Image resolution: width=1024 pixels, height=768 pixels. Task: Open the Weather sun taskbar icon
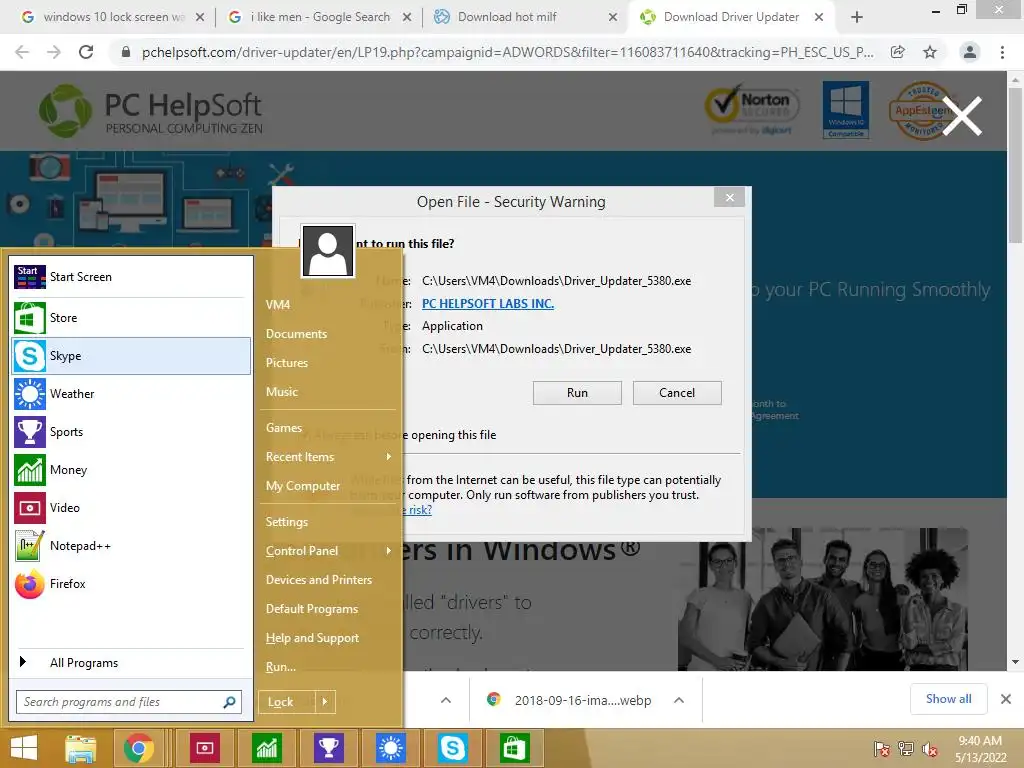coord(391,748)
